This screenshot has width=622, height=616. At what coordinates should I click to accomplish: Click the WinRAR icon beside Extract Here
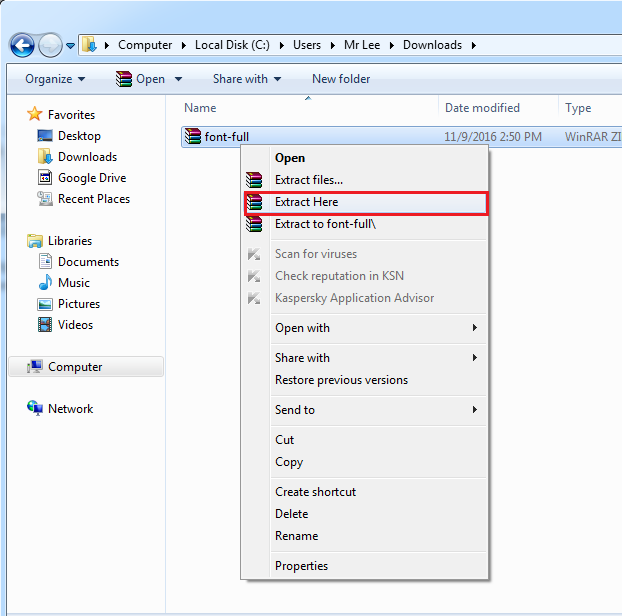[x=254, y=202]
